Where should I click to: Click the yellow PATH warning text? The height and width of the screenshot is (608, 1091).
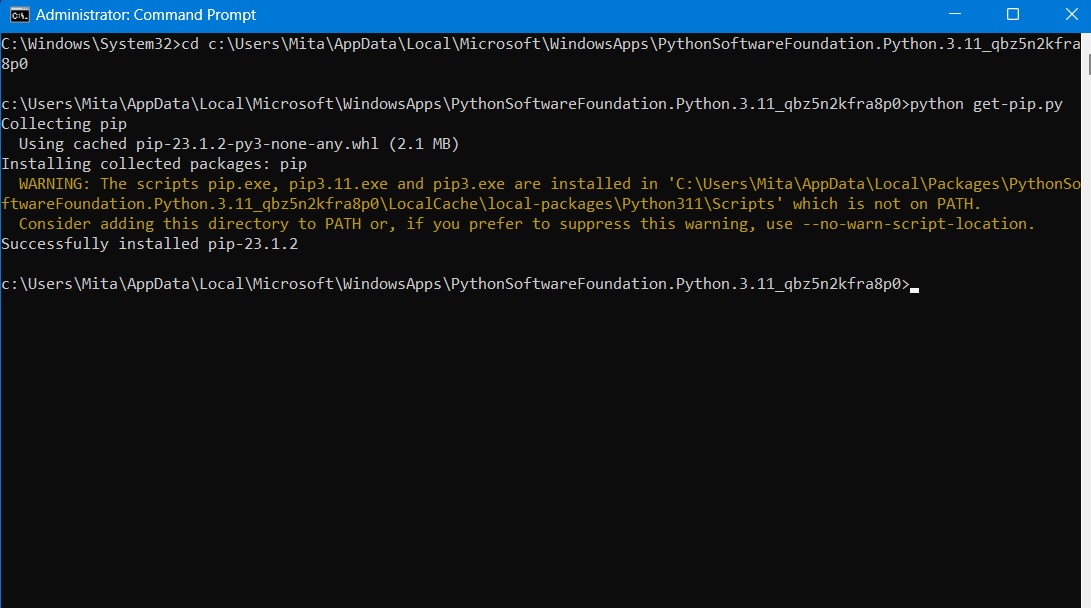click(400, 183)
